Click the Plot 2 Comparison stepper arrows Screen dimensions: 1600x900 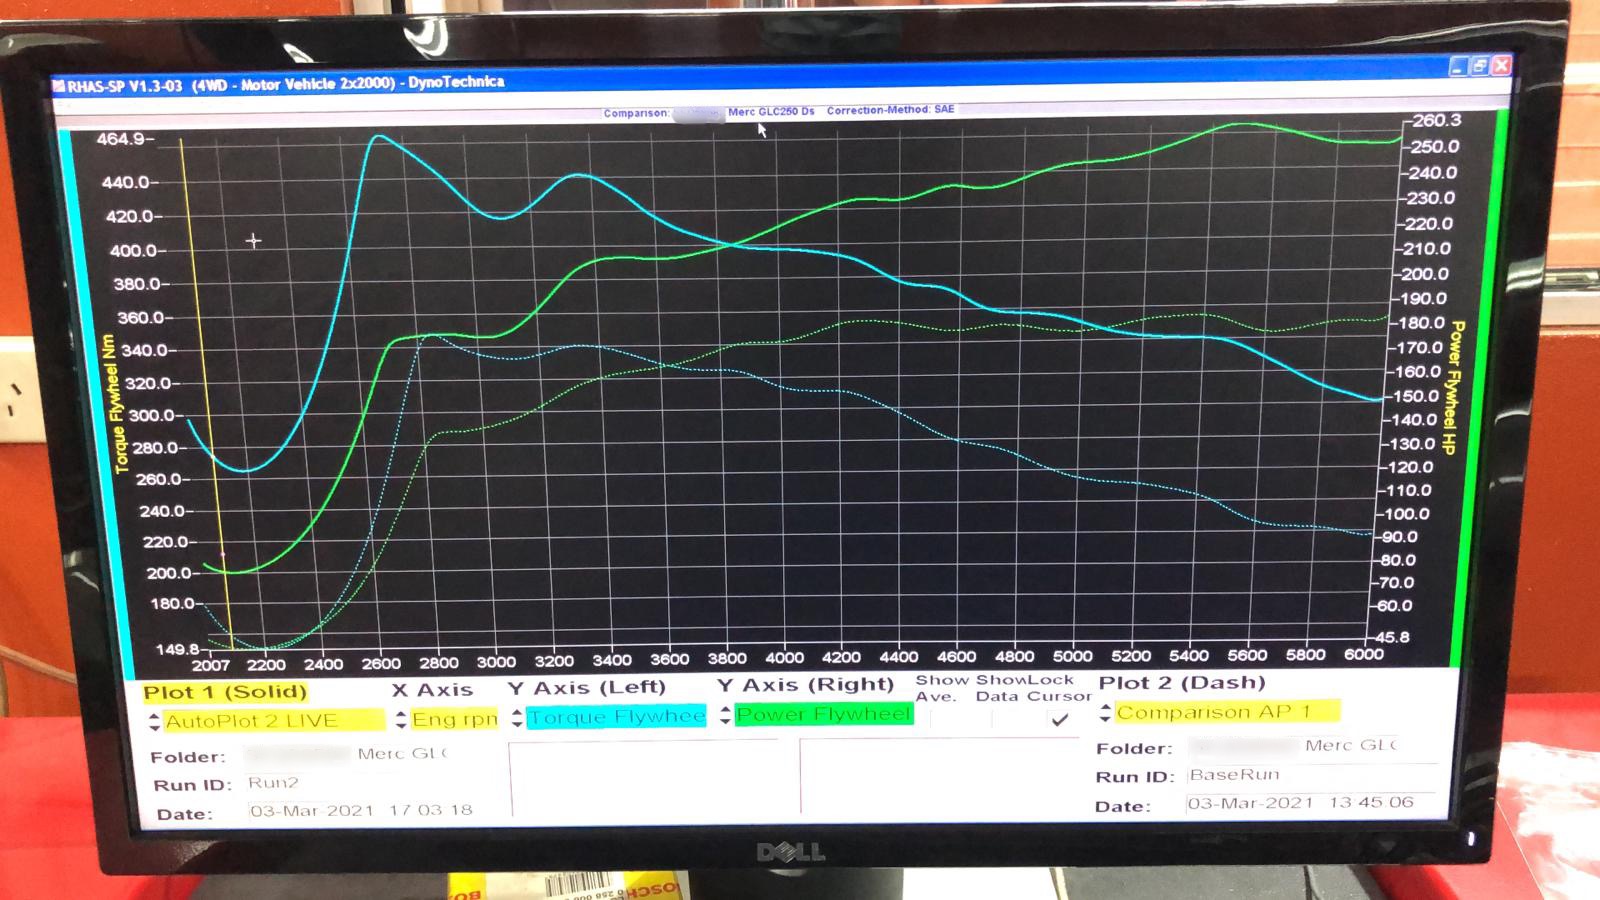click(x=1105, y=713)
